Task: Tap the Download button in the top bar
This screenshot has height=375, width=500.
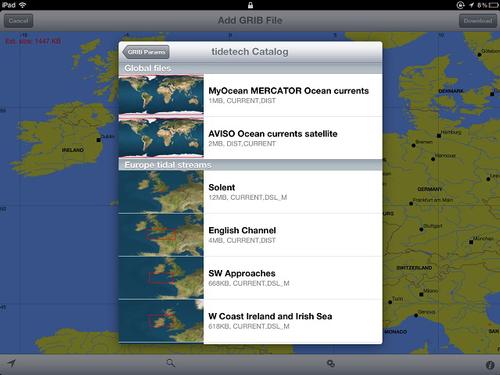Action: [x=478, y=21]
